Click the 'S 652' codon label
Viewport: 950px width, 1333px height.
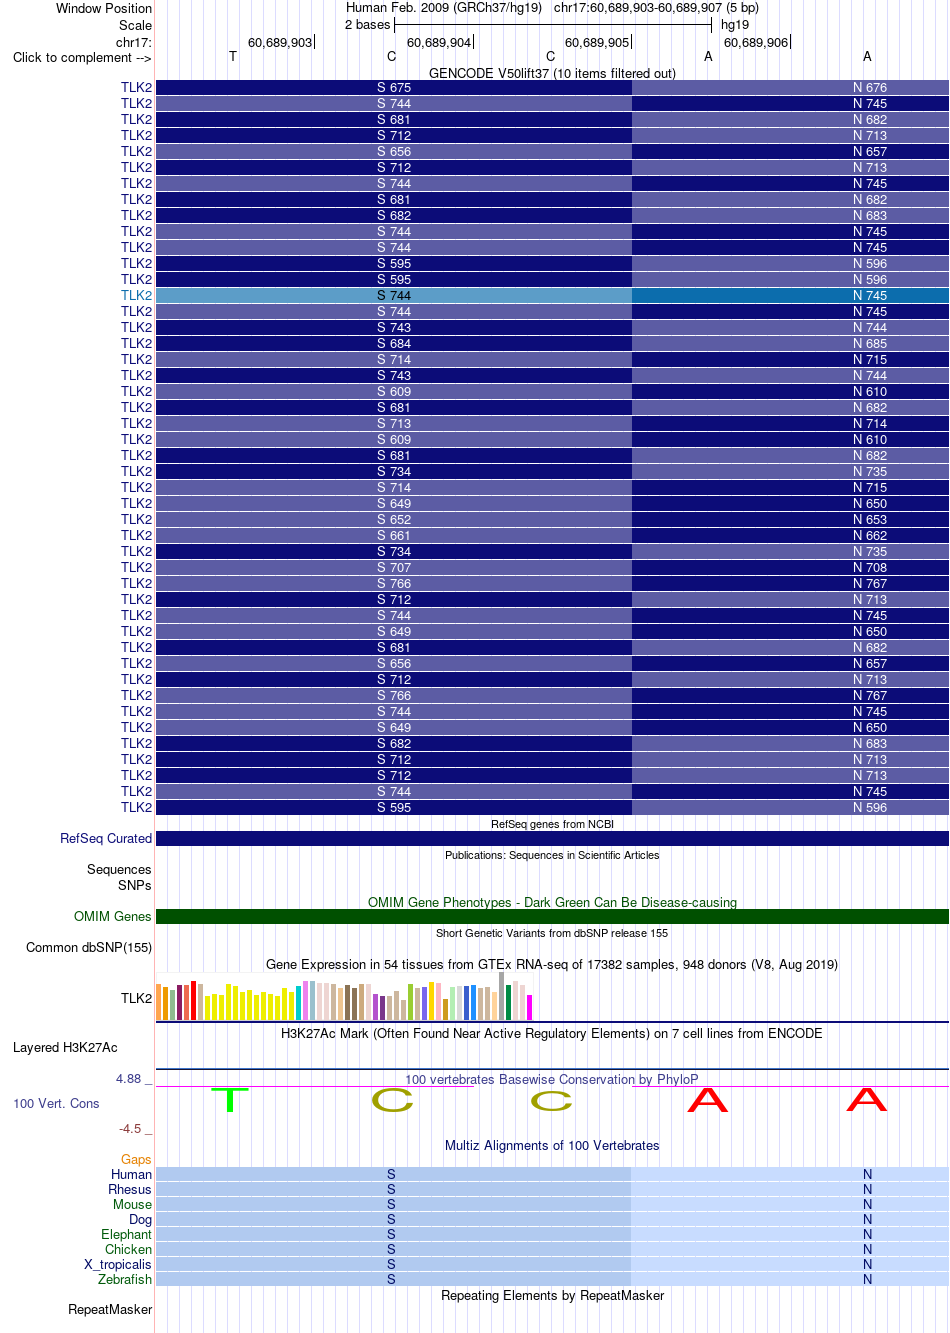click(x=394, y=520)
